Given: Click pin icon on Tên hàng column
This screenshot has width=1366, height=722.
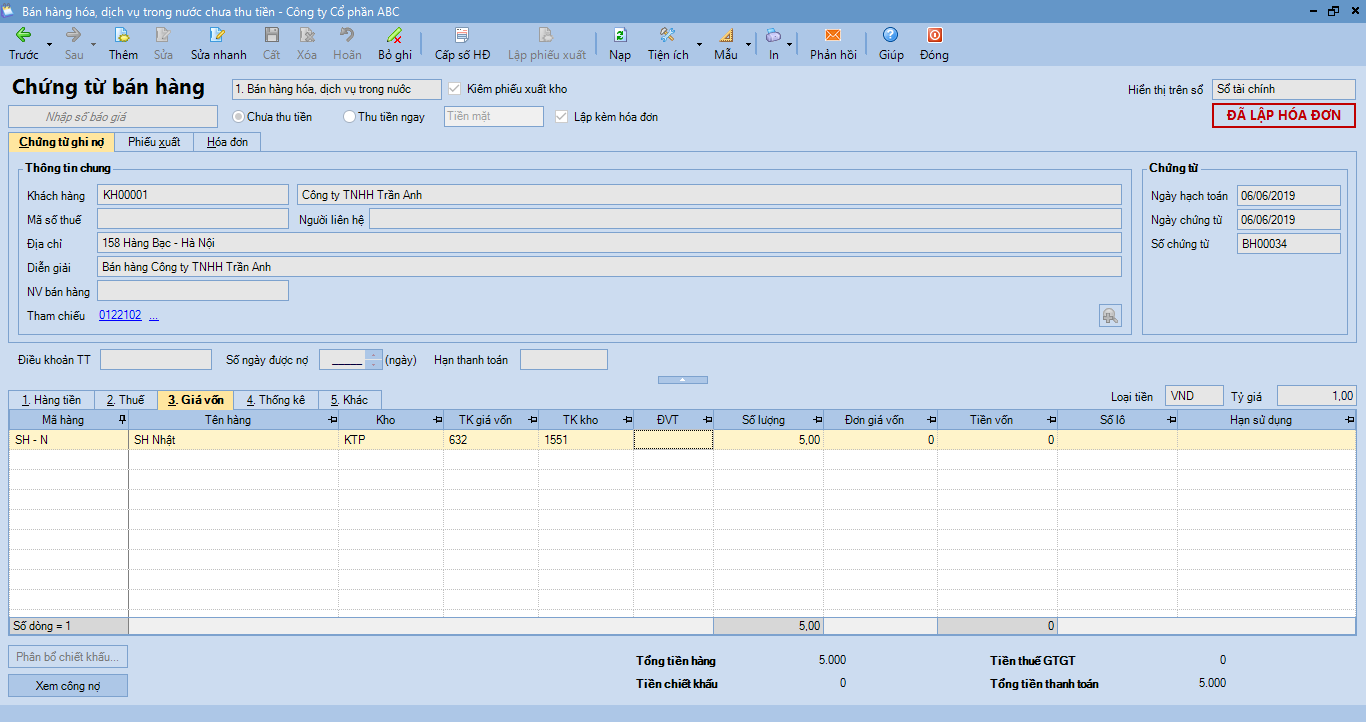Looking at the screenshot, I should (x=333, y=420).
